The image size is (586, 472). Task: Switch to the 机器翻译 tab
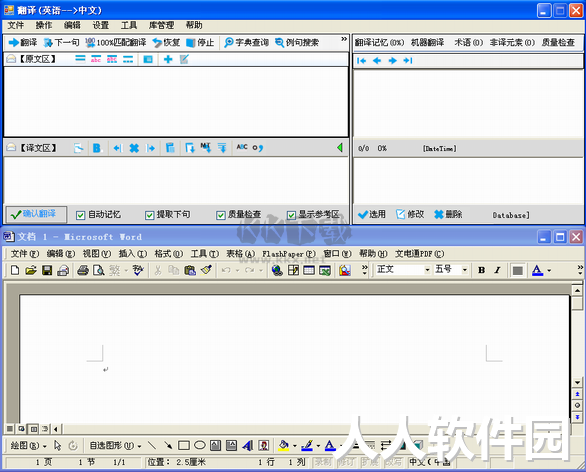click(428, 43)
